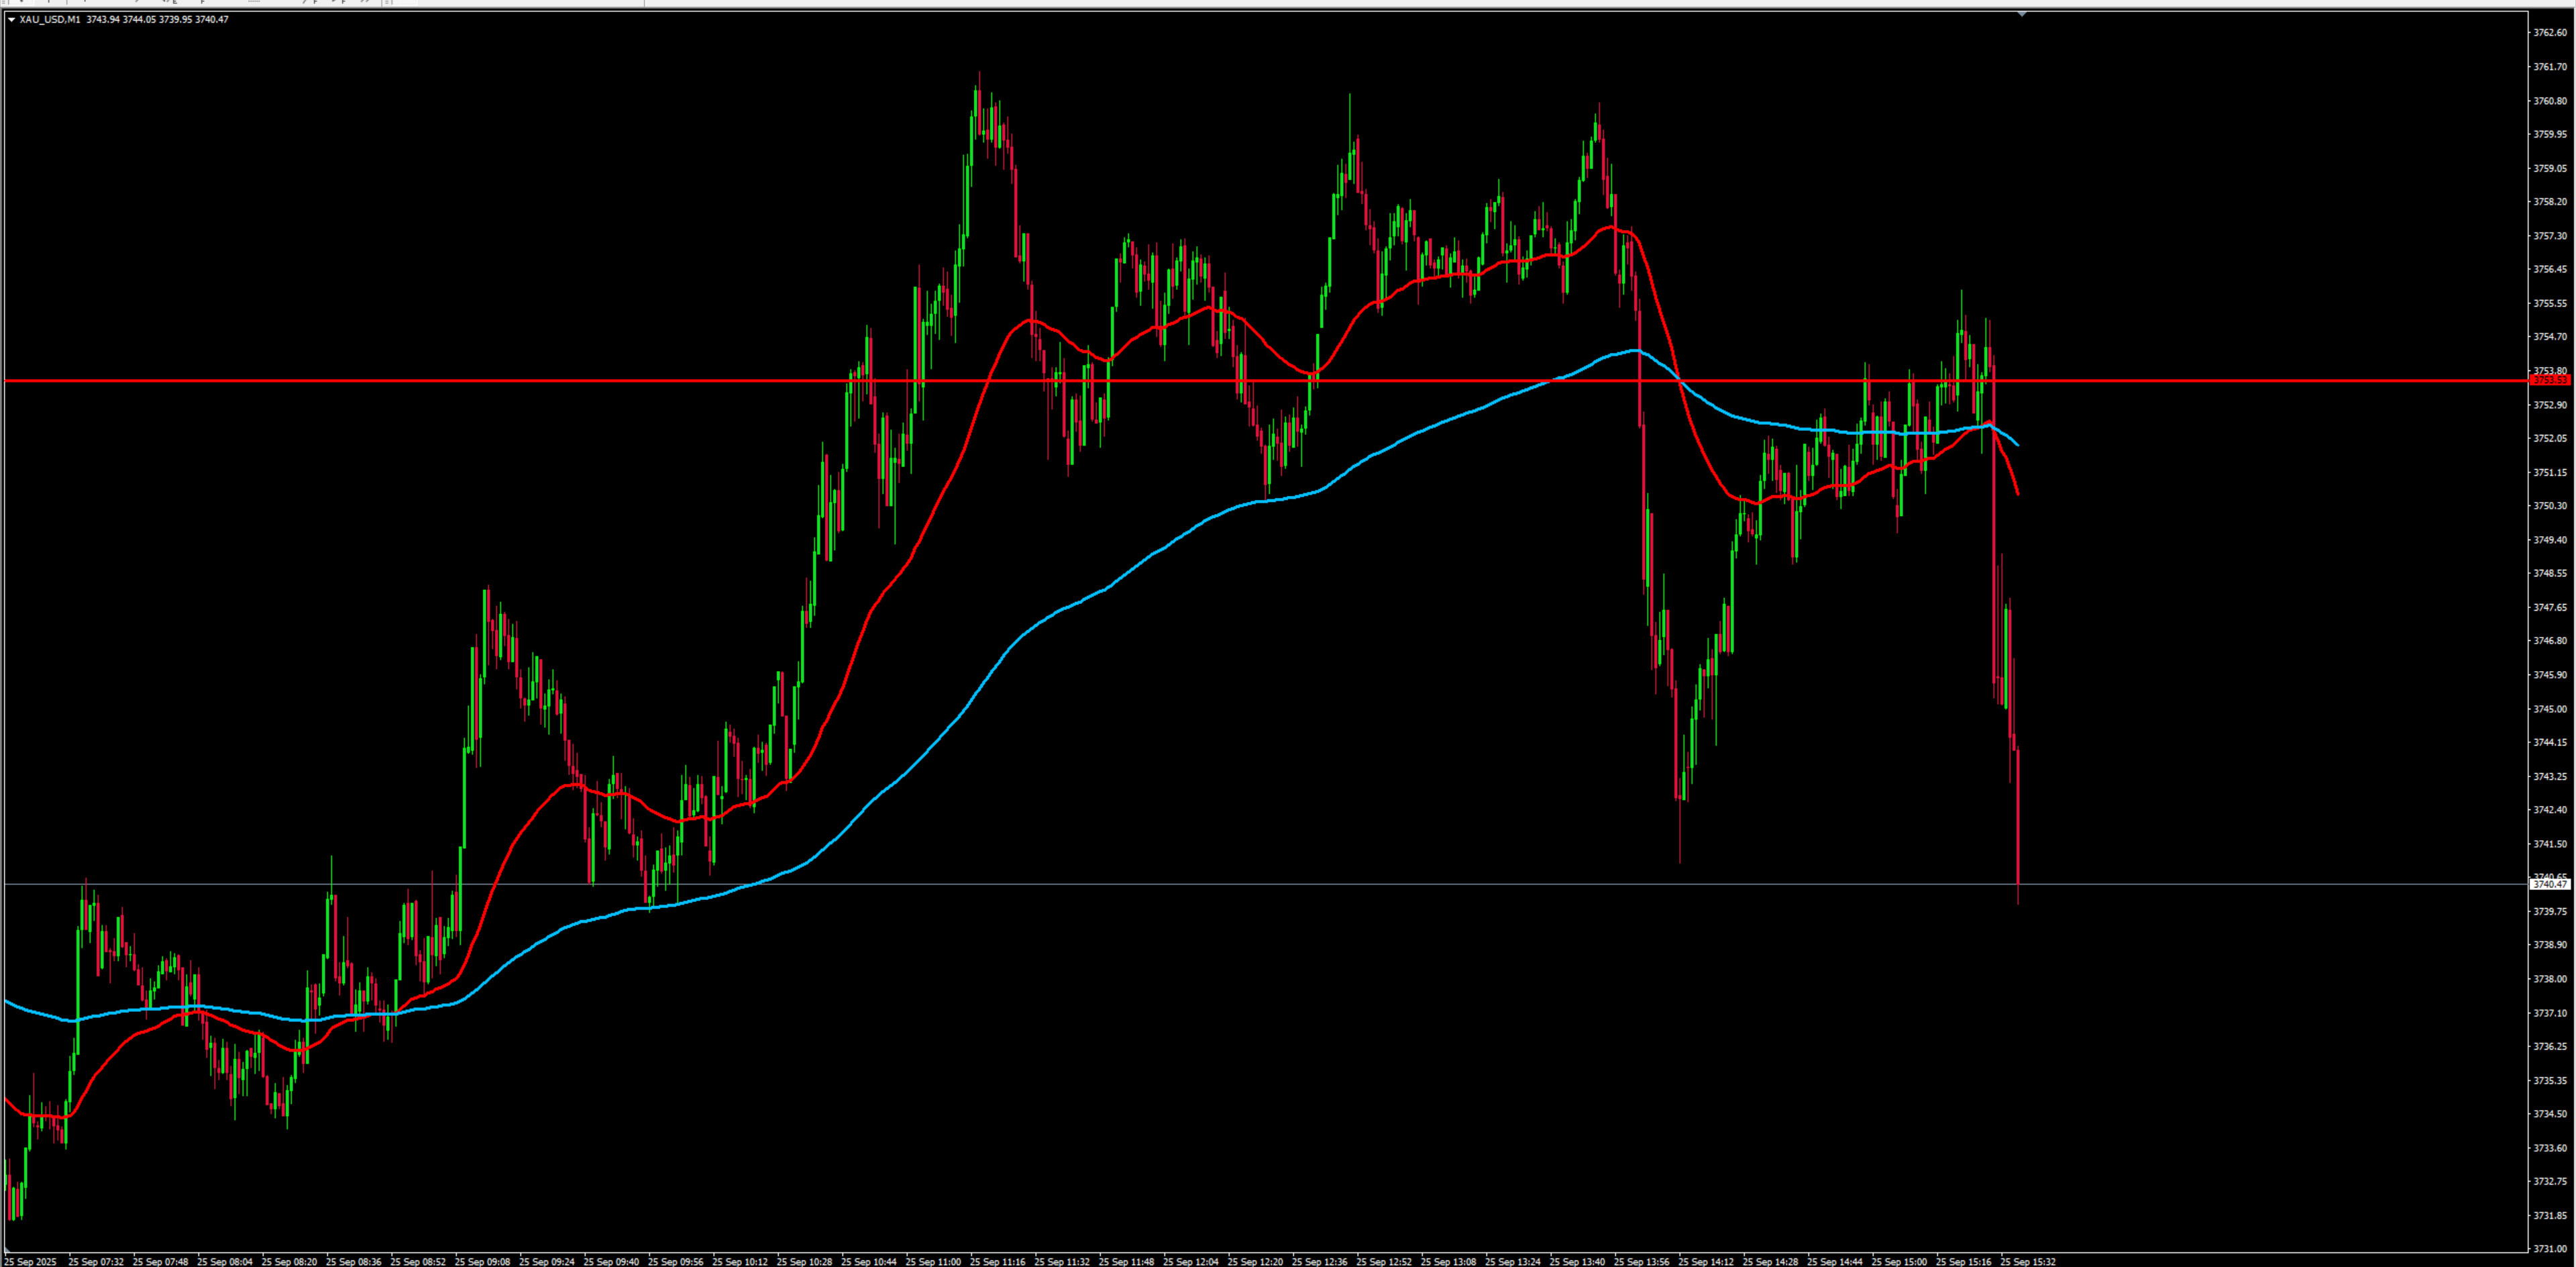
Task: Click the 3757.30 price scale label
Action: 2549,236
